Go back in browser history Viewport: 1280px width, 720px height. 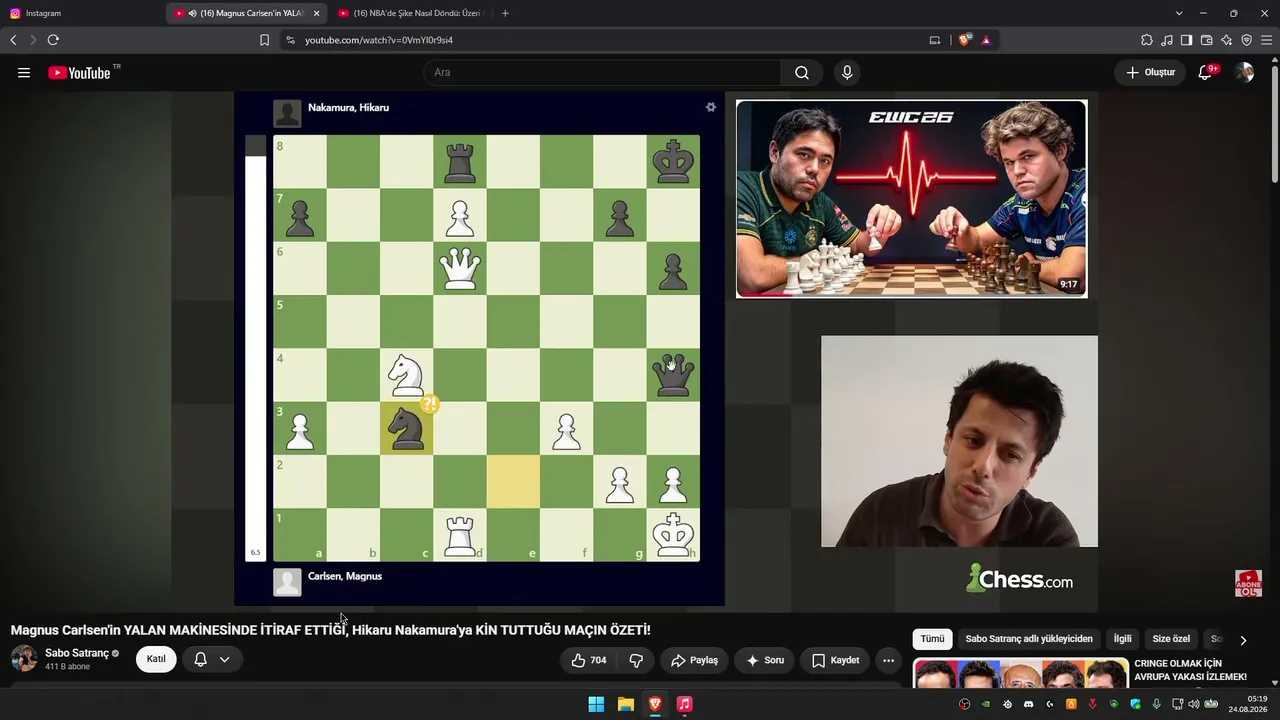(x=13, y=40)
